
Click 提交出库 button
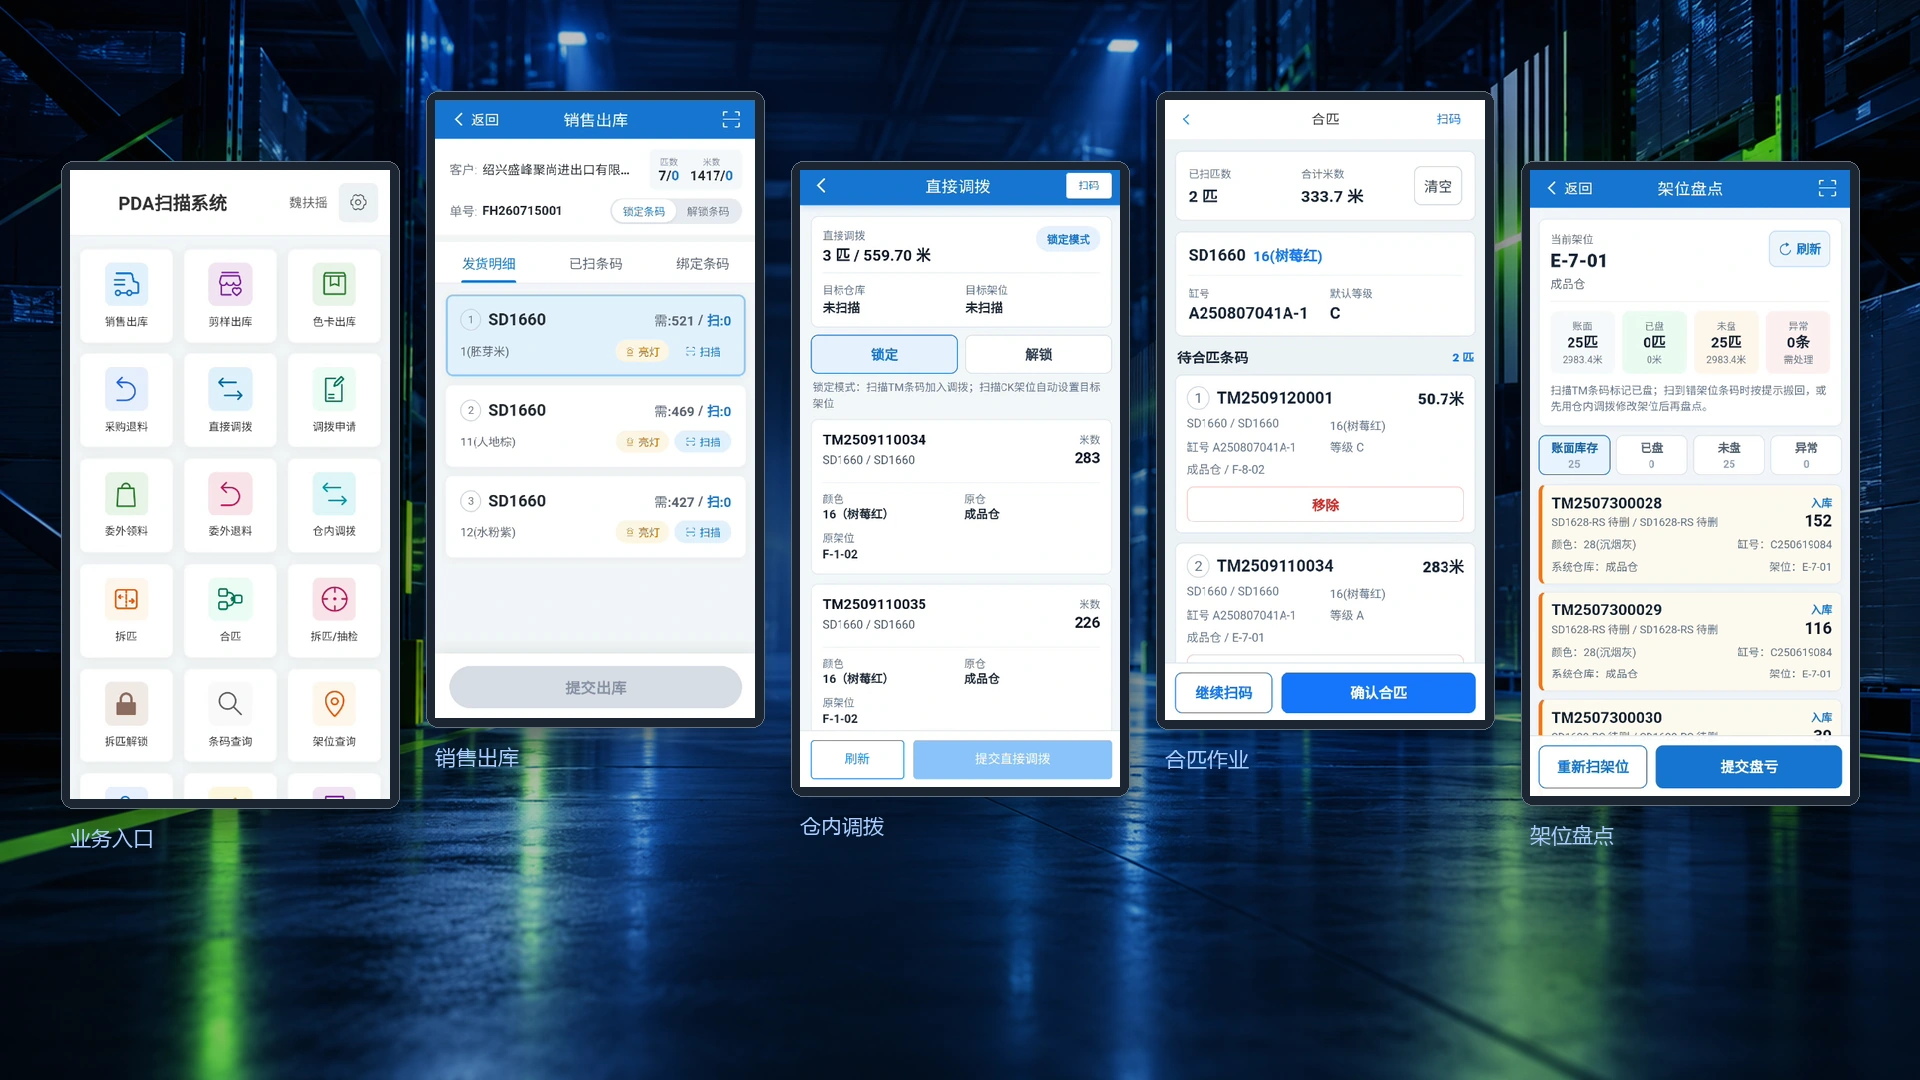tap(595, 688)
